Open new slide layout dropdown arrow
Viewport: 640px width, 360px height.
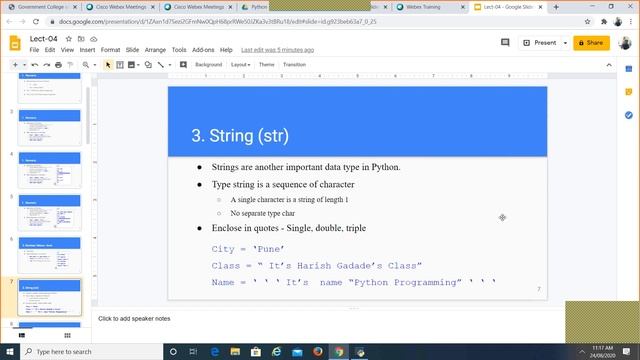pos(24,65)
